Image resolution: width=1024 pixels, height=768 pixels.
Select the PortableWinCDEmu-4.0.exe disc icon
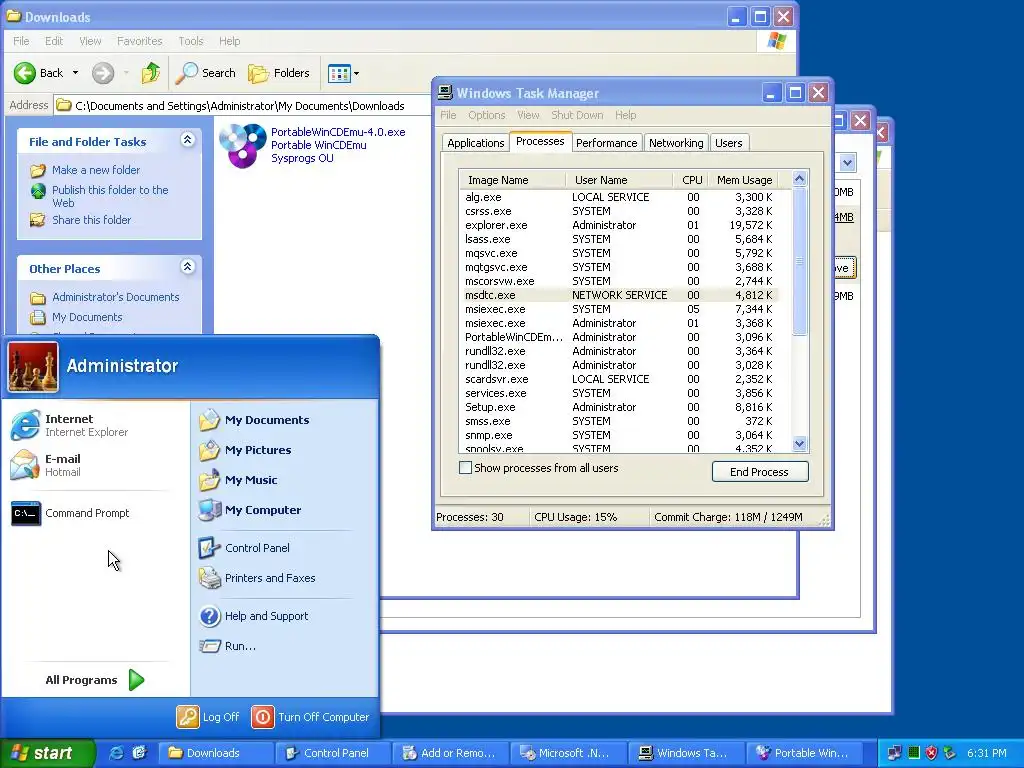click(x=242, y=146)
